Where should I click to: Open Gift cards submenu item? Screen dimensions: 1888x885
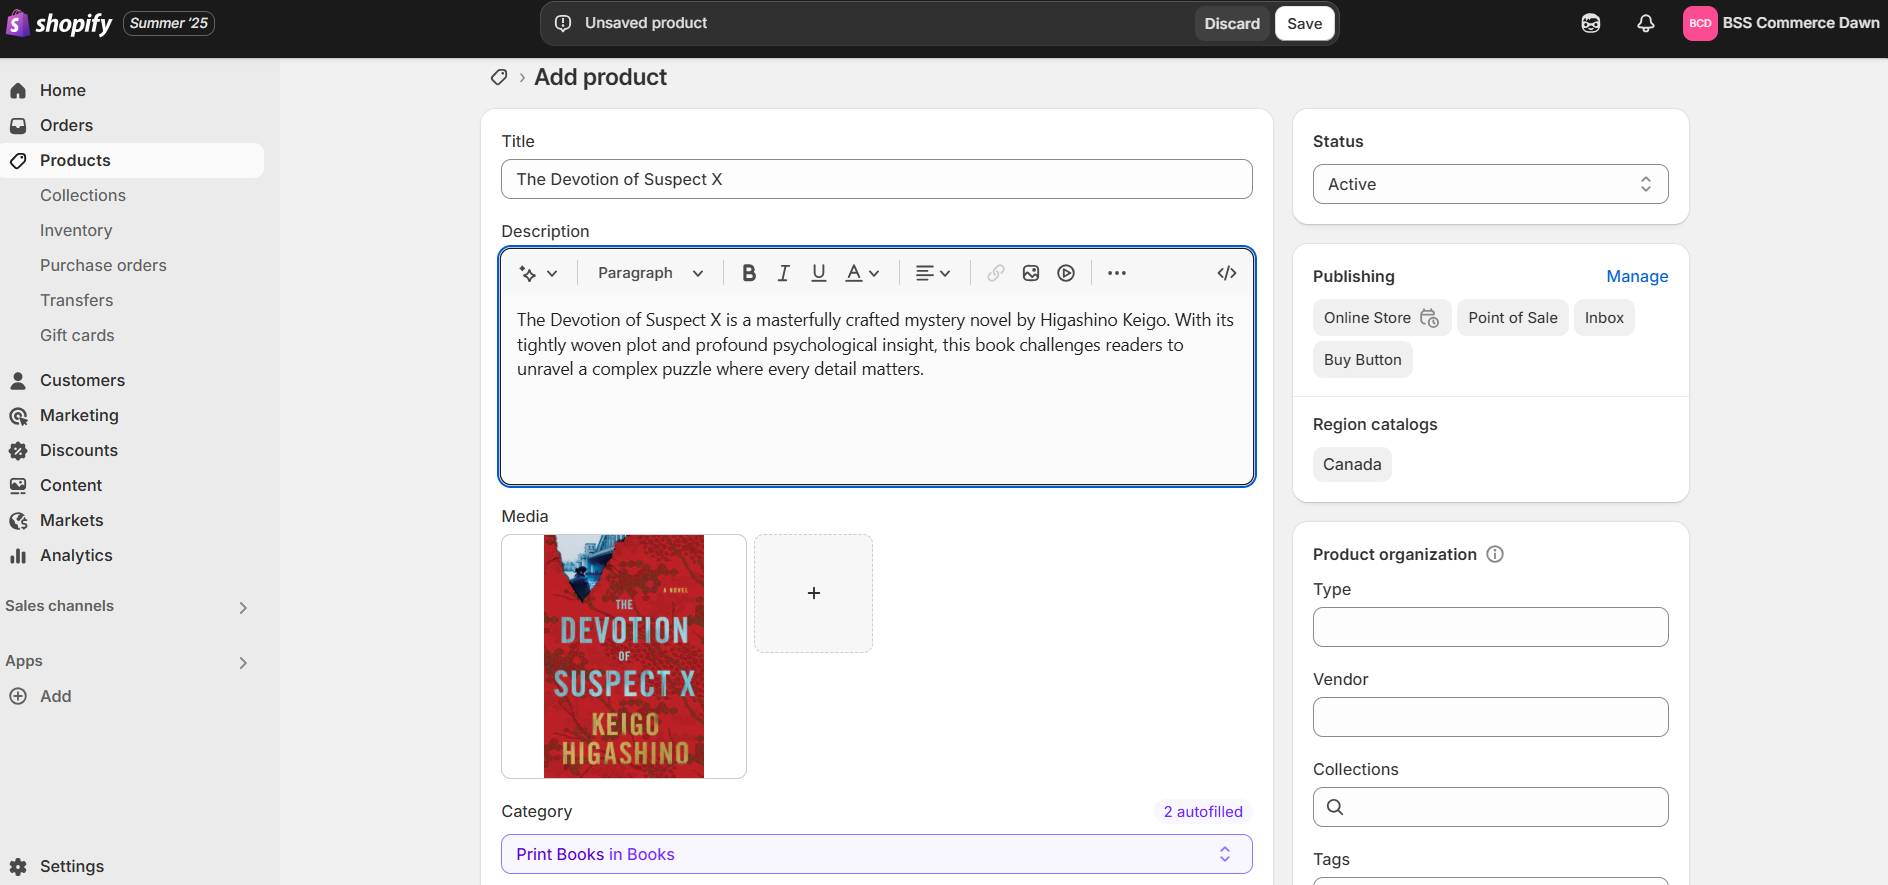(x=77, y=335)
